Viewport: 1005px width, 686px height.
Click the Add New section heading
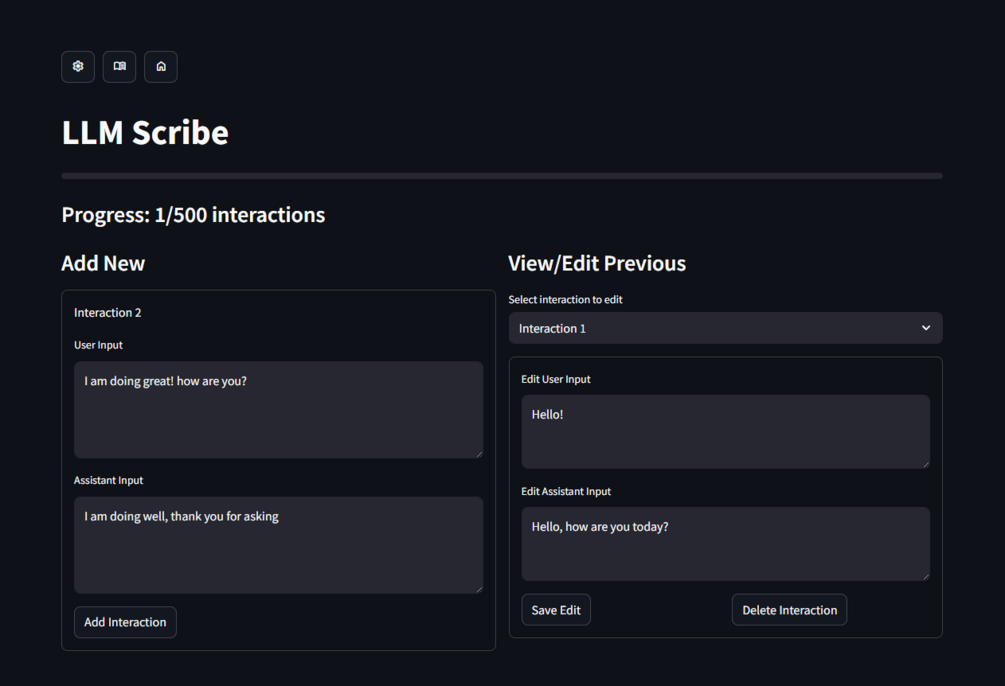[103, 263]
